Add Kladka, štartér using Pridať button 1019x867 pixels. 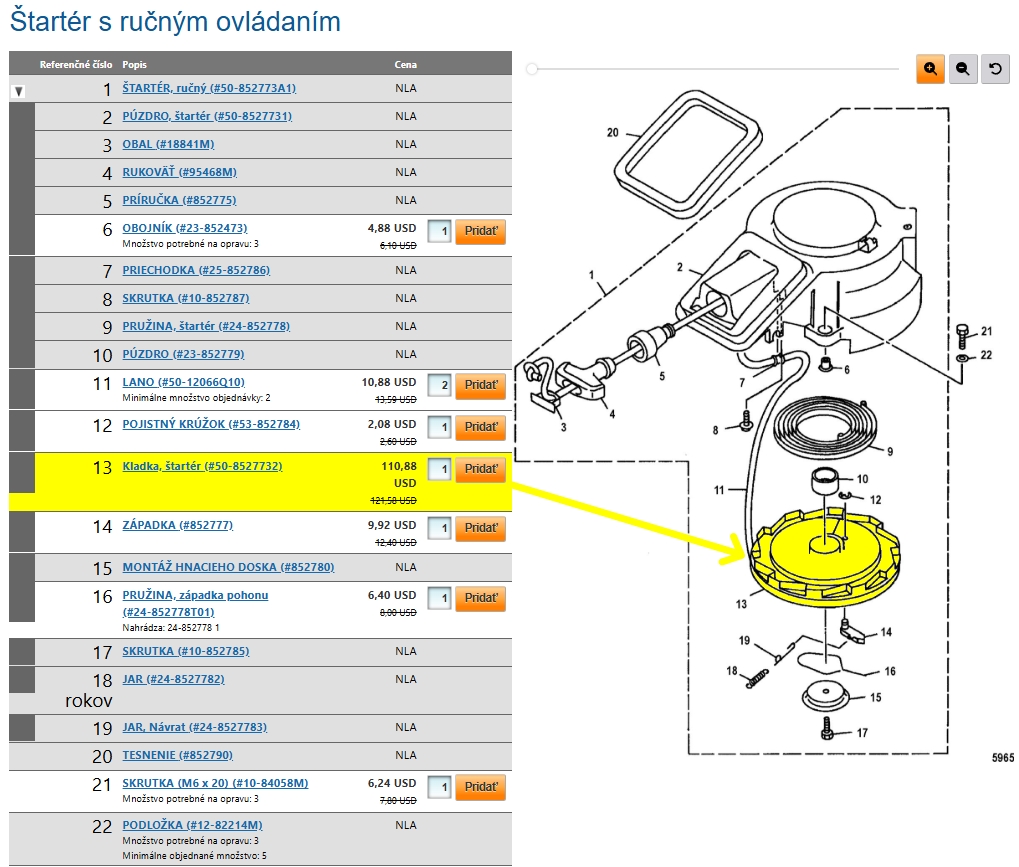click(x=480, y=469)
